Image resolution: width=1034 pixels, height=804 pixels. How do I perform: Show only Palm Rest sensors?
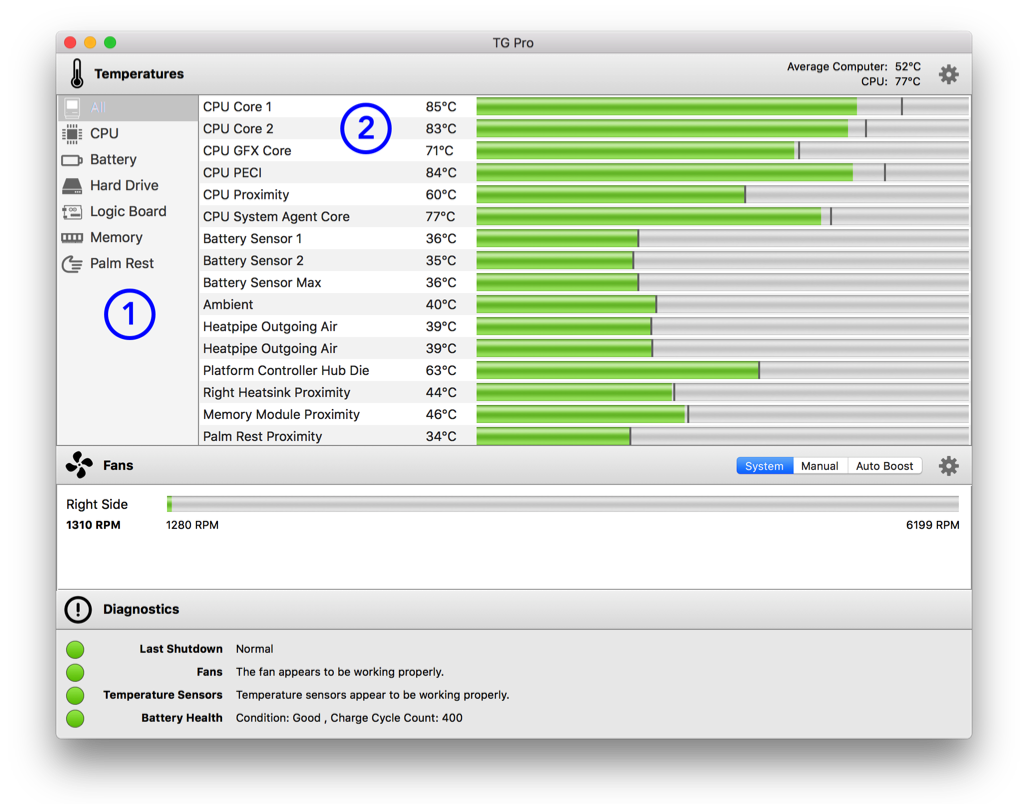pos(127,264)
